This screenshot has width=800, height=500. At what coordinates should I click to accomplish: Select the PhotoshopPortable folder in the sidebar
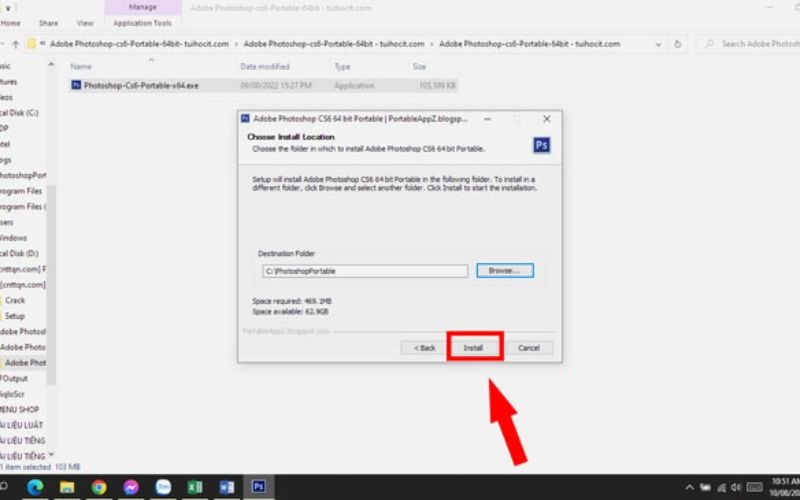pos(23,176)
